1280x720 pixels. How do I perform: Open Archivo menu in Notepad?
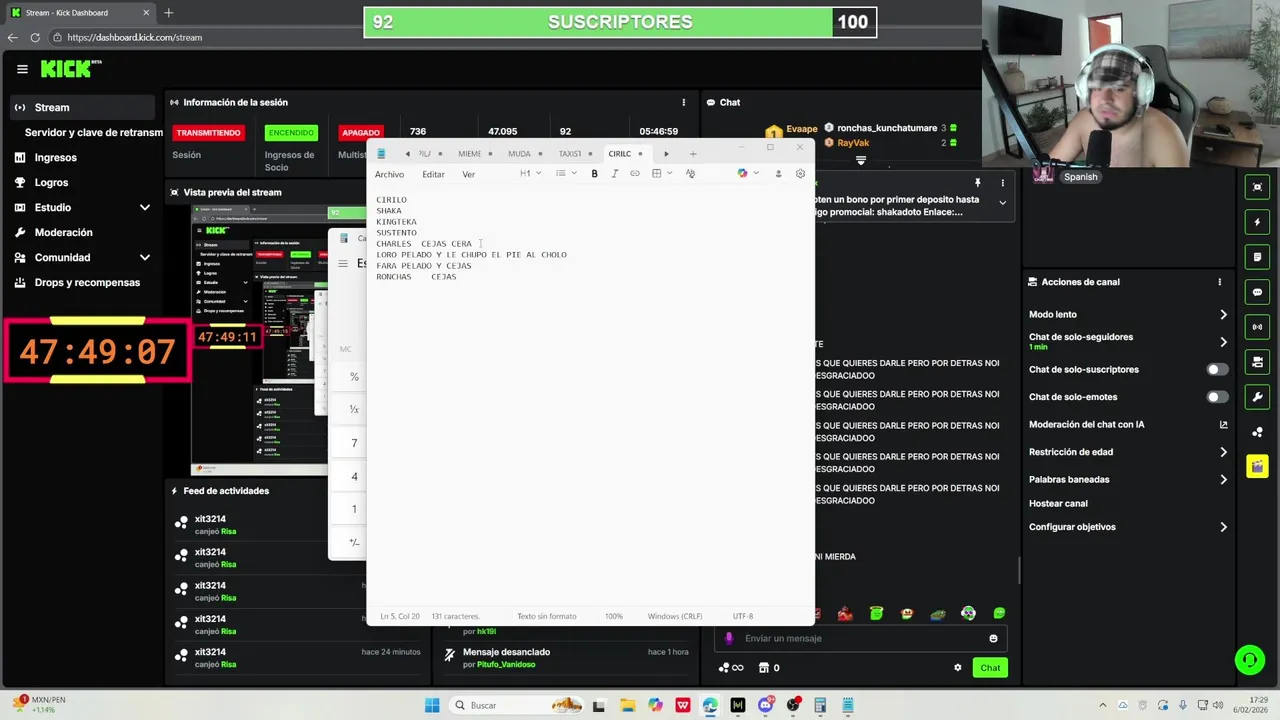[389, 174]
